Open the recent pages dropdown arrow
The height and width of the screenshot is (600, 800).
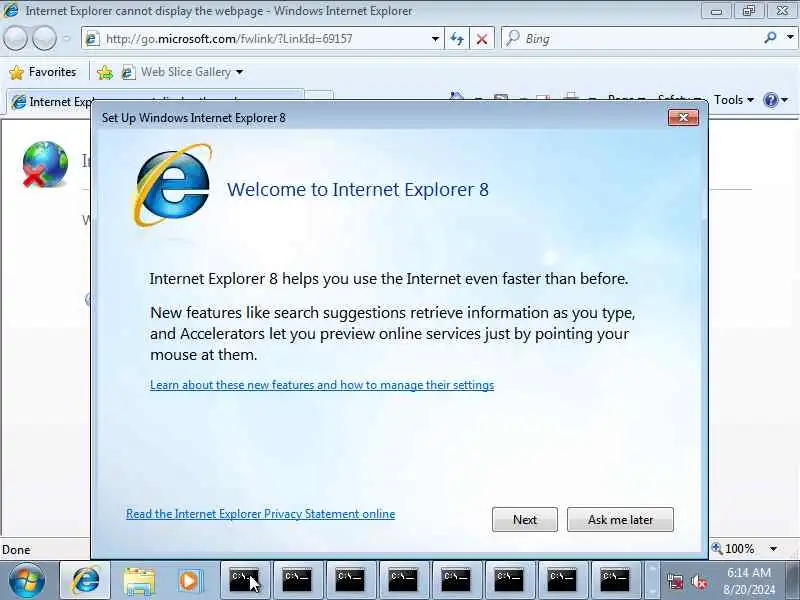point(67,38)
